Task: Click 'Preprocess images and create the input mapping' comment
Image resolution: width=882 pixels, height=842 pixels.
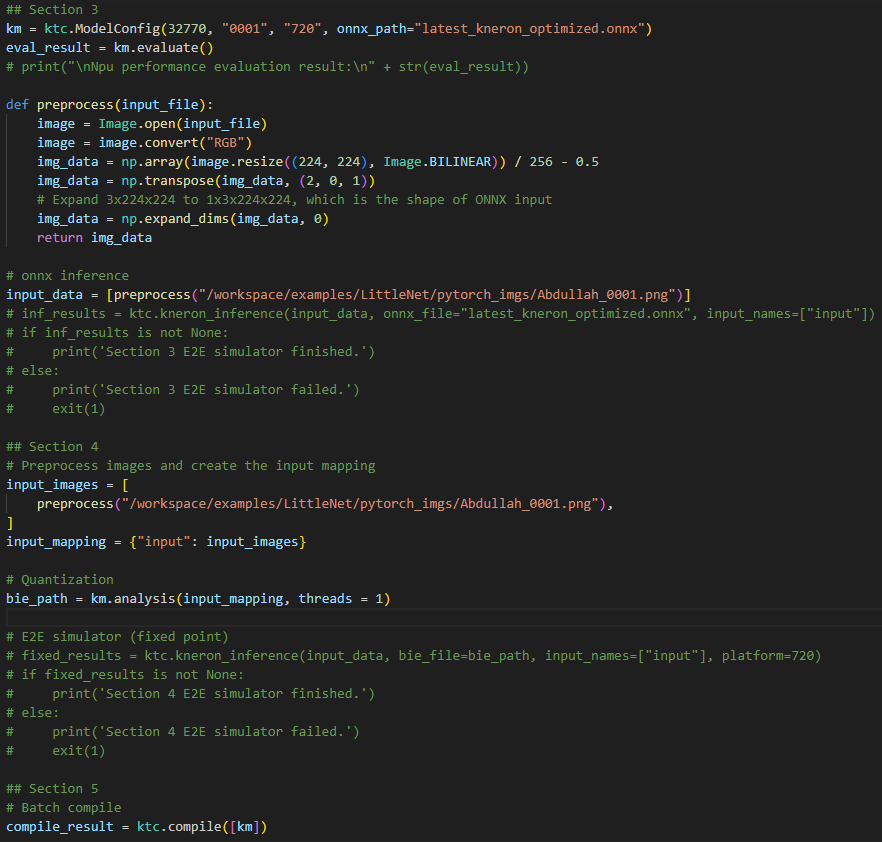Action: point(191,466)
